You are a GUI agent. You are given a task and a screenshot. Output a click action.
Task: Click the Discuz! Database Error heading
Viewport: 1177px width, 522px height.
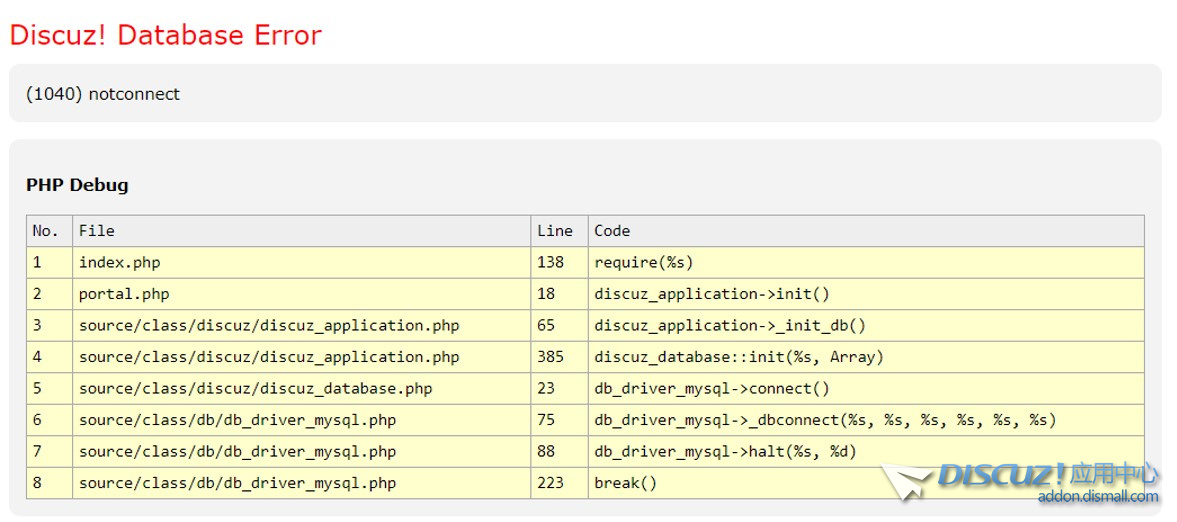166,35
